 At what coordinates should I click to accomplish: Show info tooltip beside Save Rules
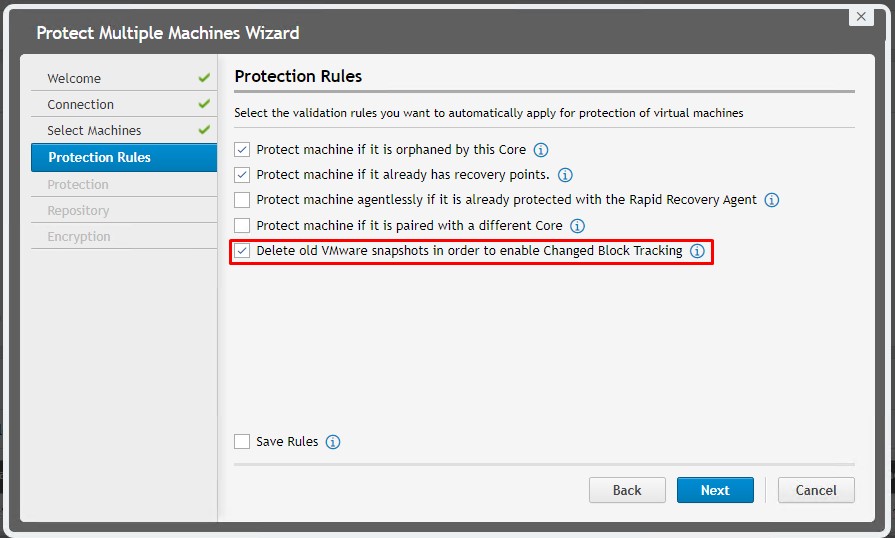[333, 442]
